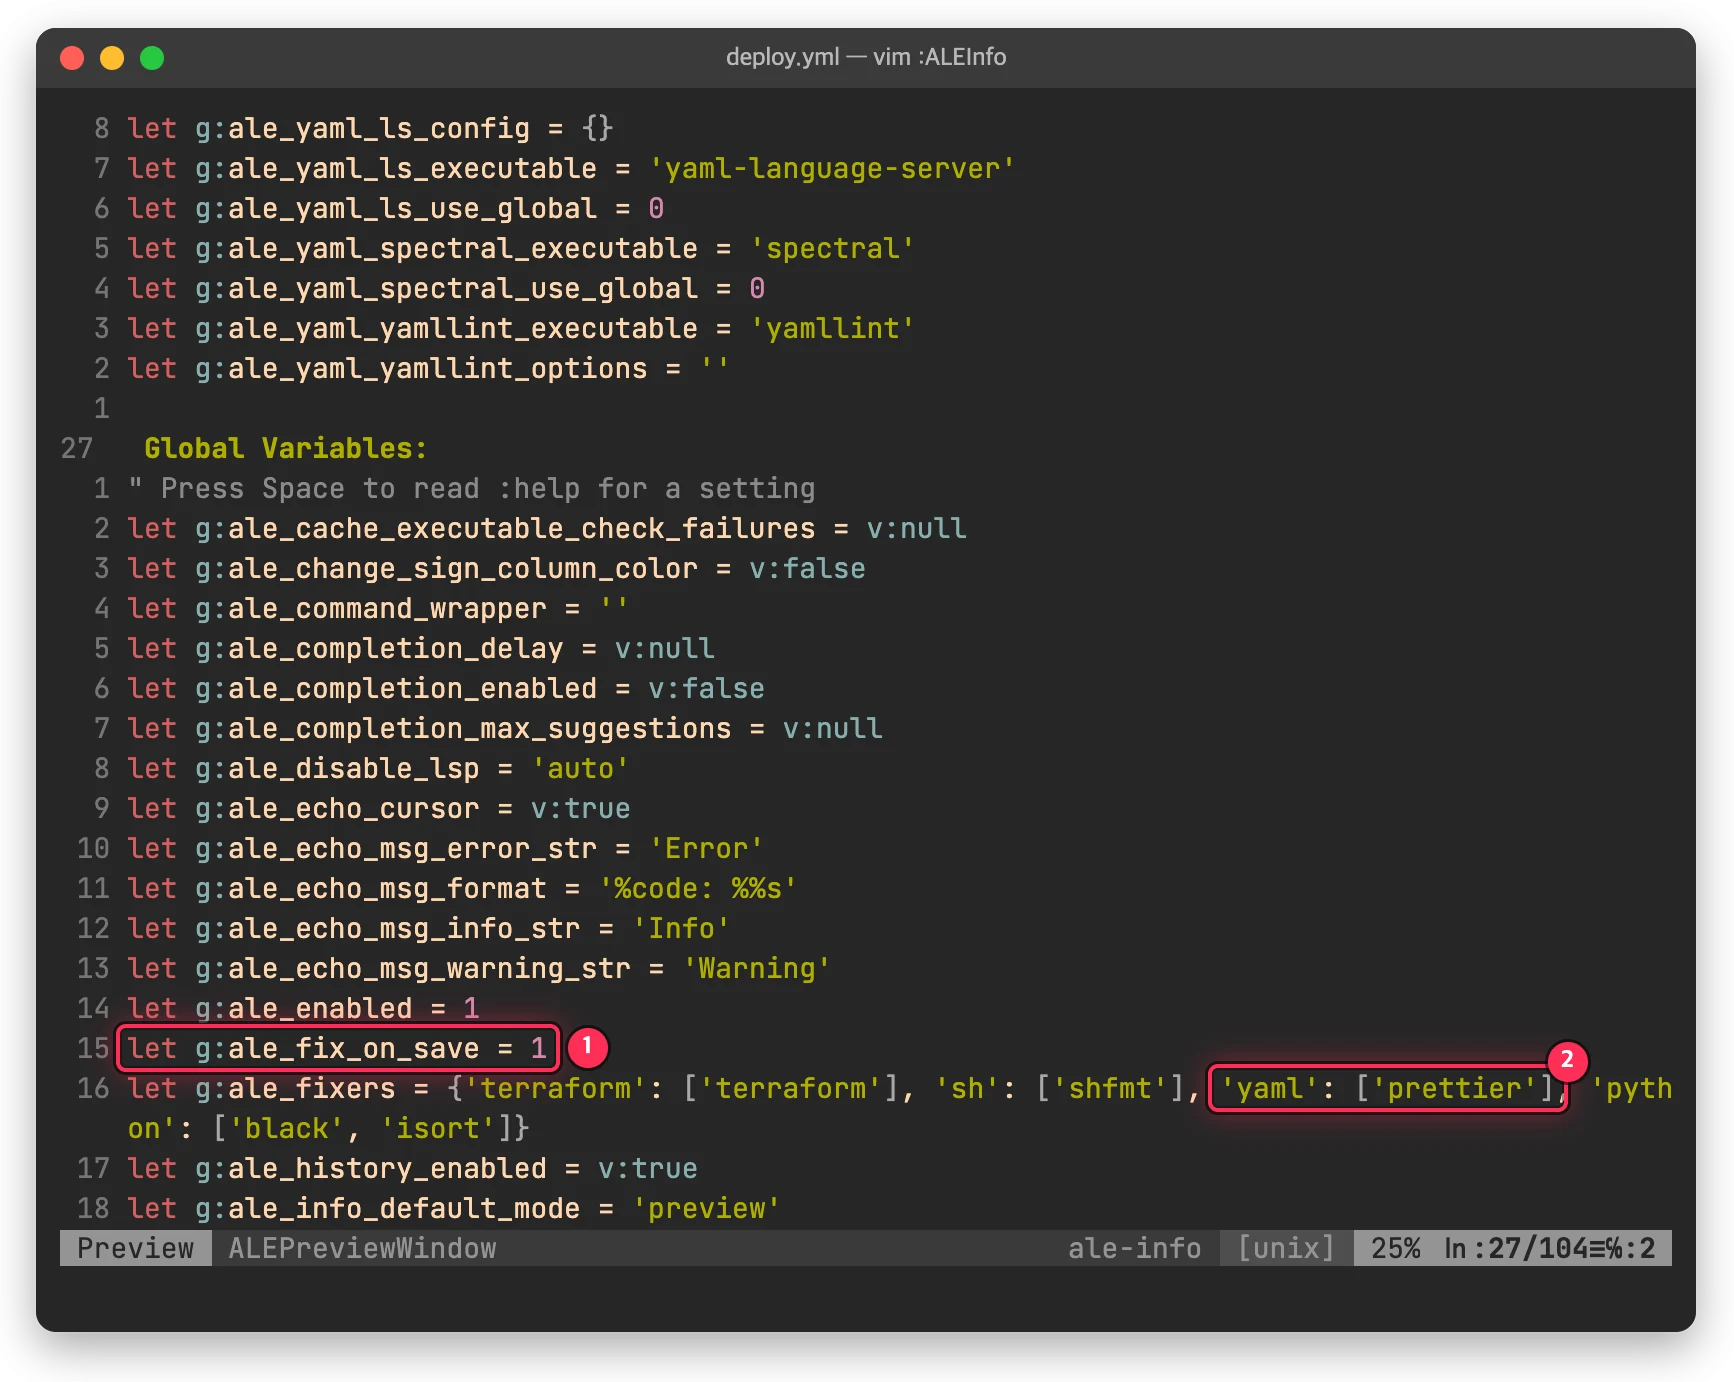Click line g:ale_yaml_yamllint_options
The width and height of the screenshot is (1734, 1382).
click(429, 368)
